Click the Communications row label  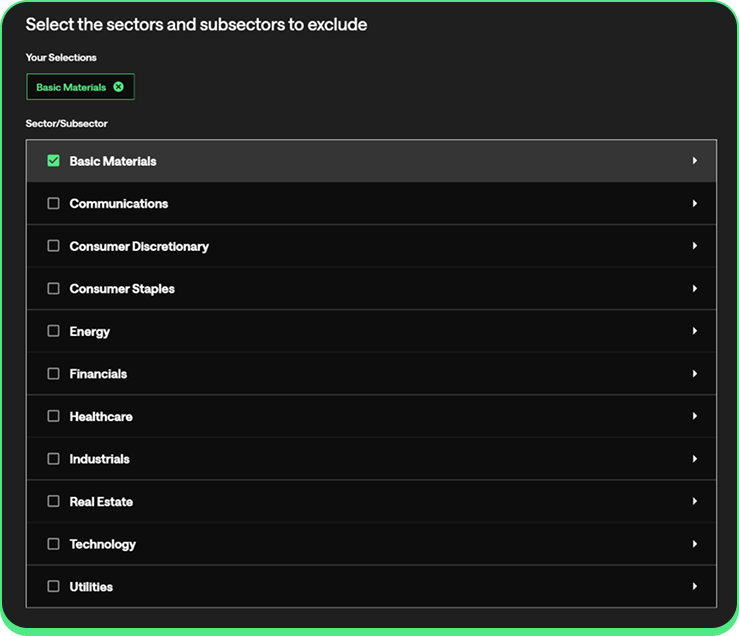tap(119, 204)
